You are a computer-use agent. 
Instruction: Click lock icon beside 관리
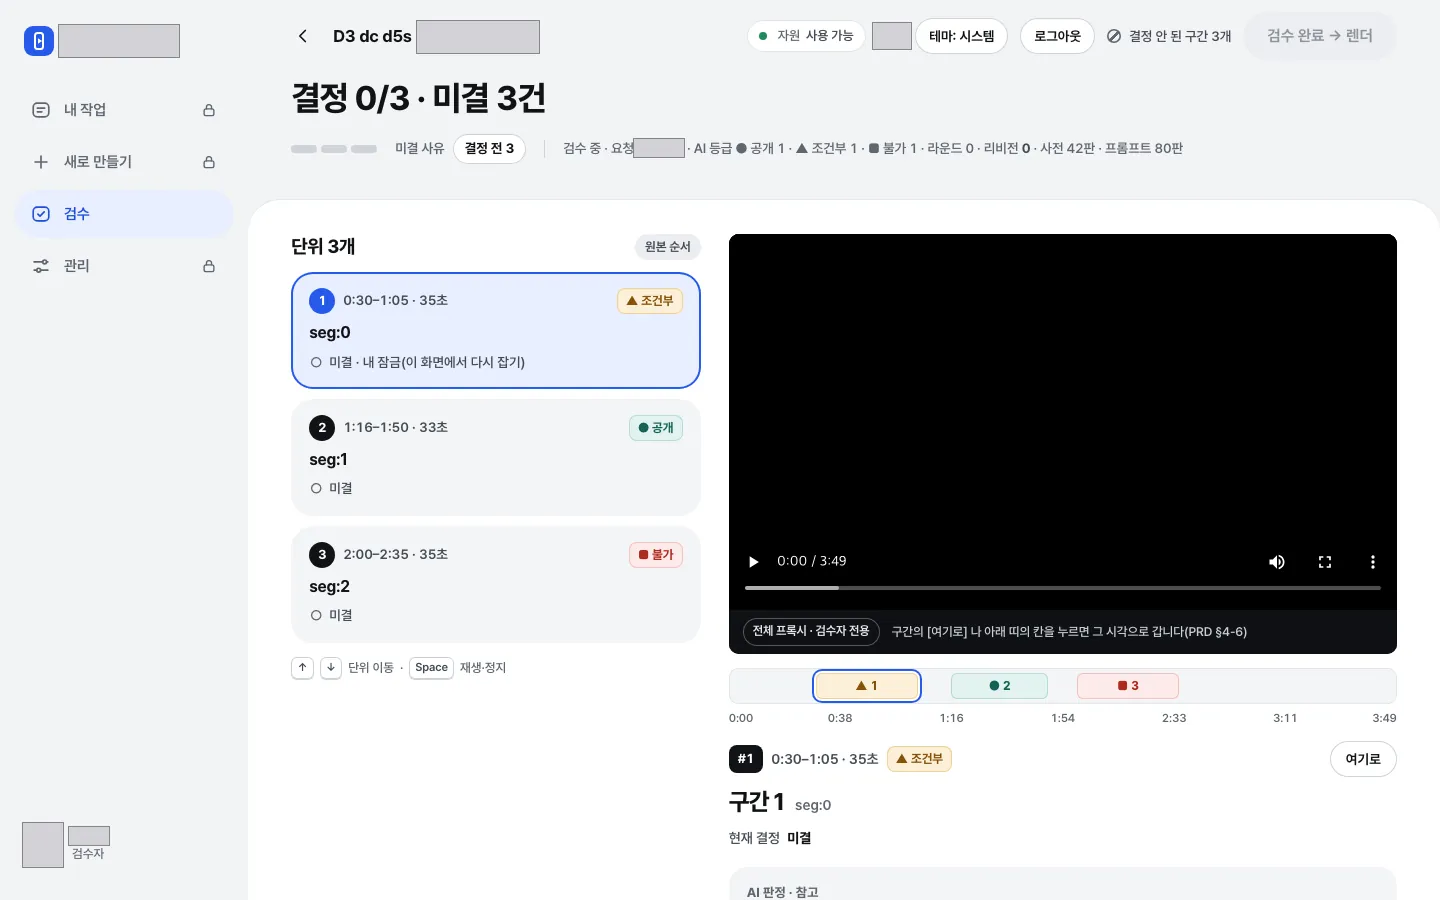click(x=209, y=266)
